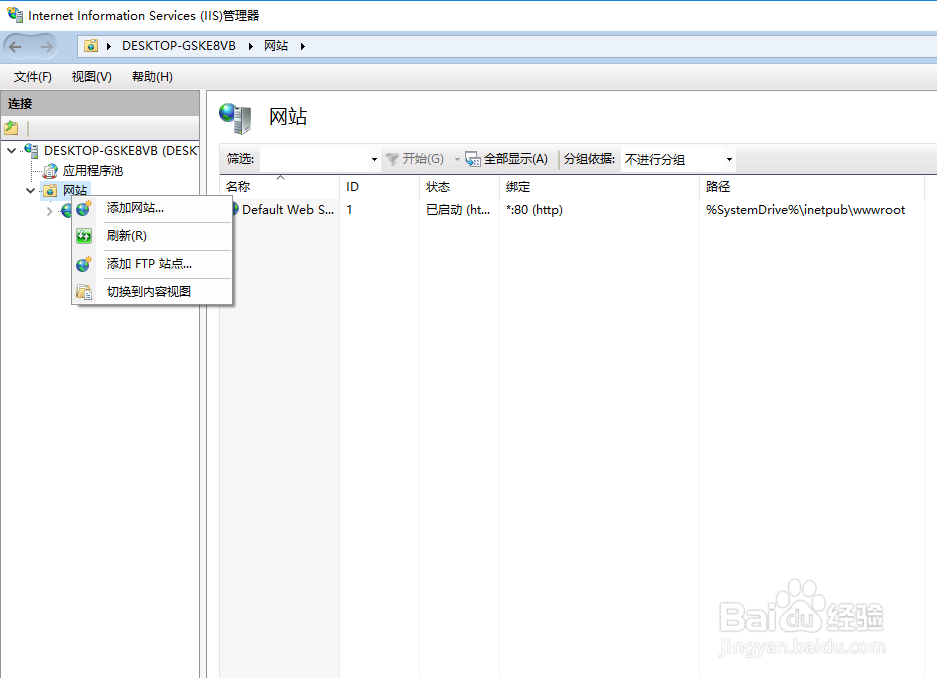Image resolution: width=937 pixels, height=679 pixels.
Task: Open the 筛选 filter dropdown arrow
Action: pos(374,160)
